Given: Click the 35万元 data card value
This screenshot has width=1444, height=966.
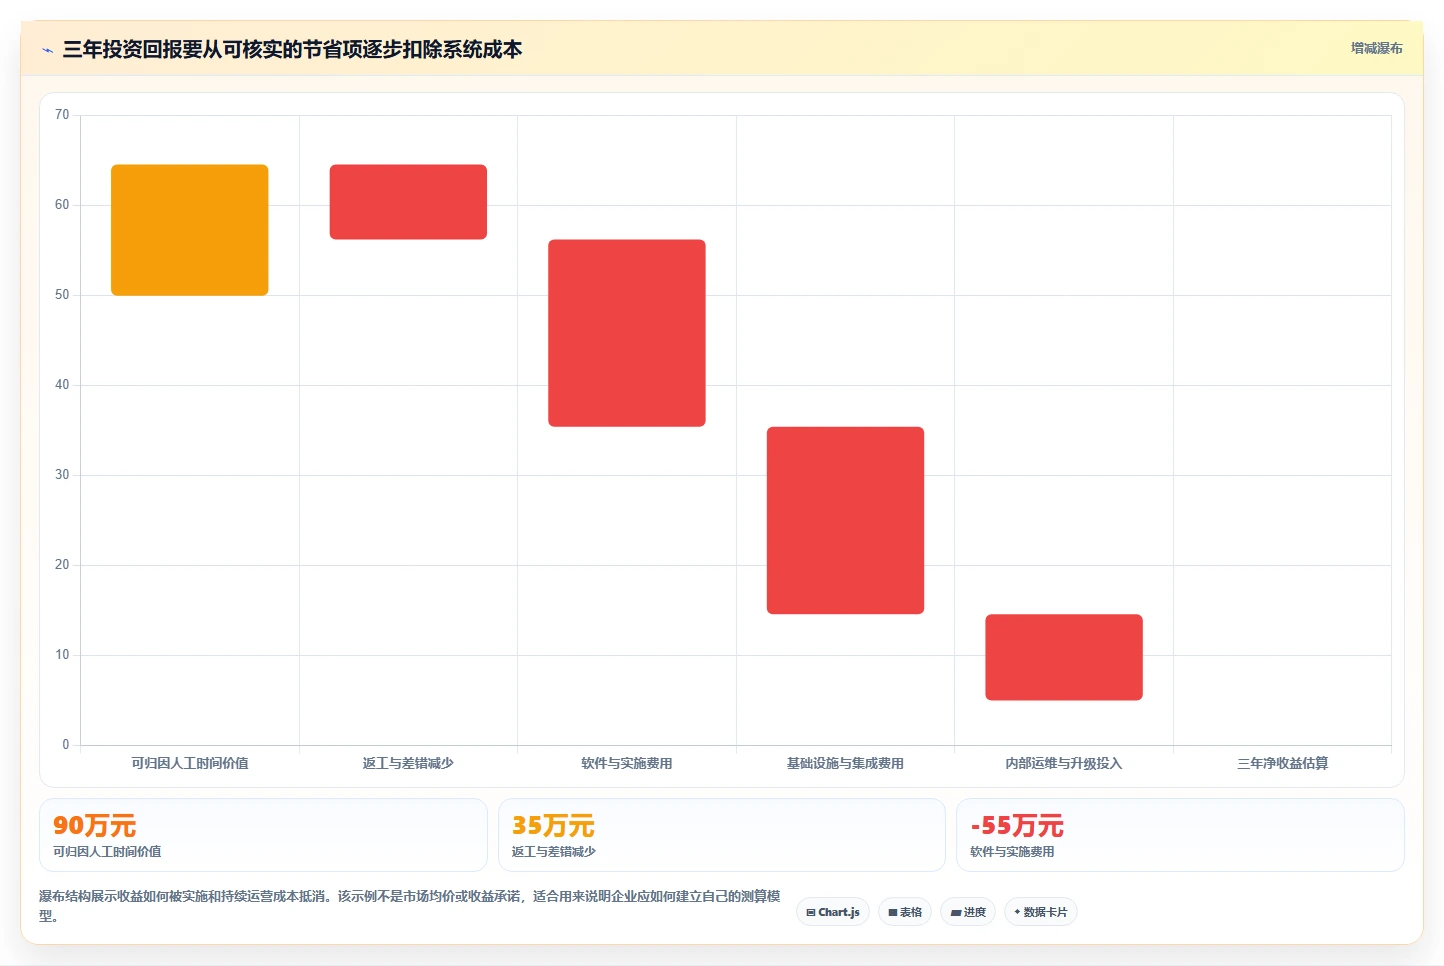Looking at the screenshot, I should 553,826.
